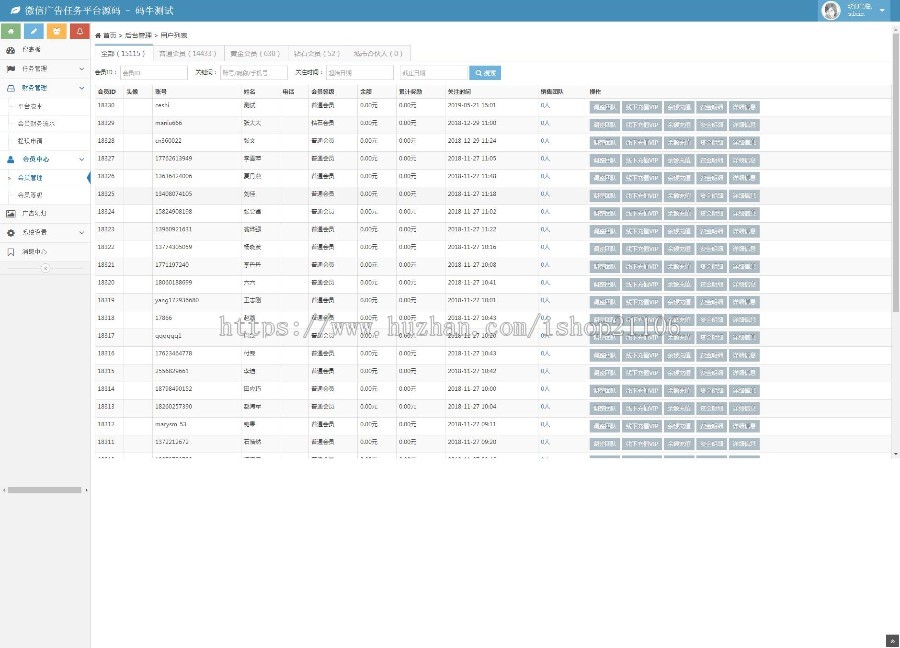Switch to the city partner (0) tab
This screenshot has width=900, height=648.
378,53
